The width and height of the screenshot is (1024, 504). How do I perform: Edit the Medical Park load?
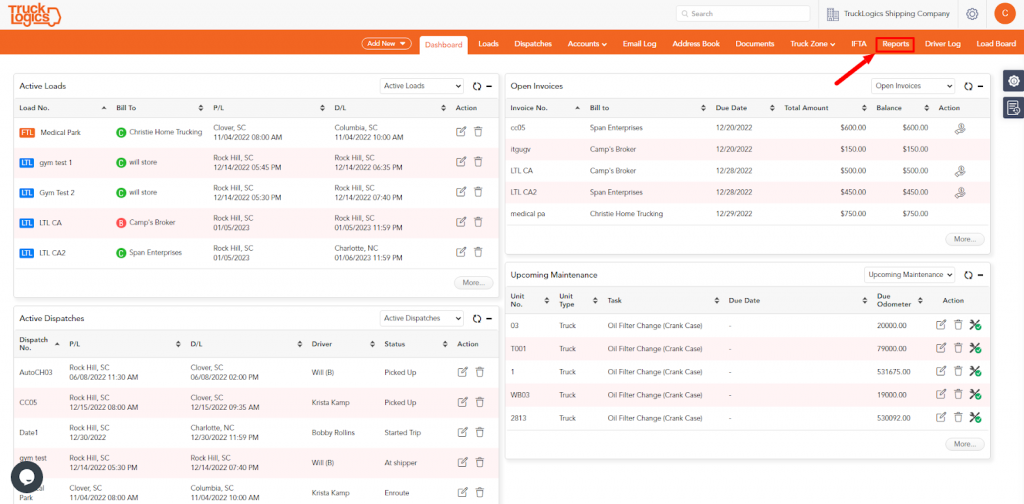(x=461, y=132)
